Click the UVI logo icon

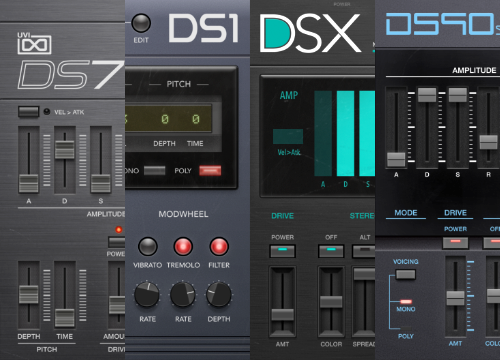(34, 43)
